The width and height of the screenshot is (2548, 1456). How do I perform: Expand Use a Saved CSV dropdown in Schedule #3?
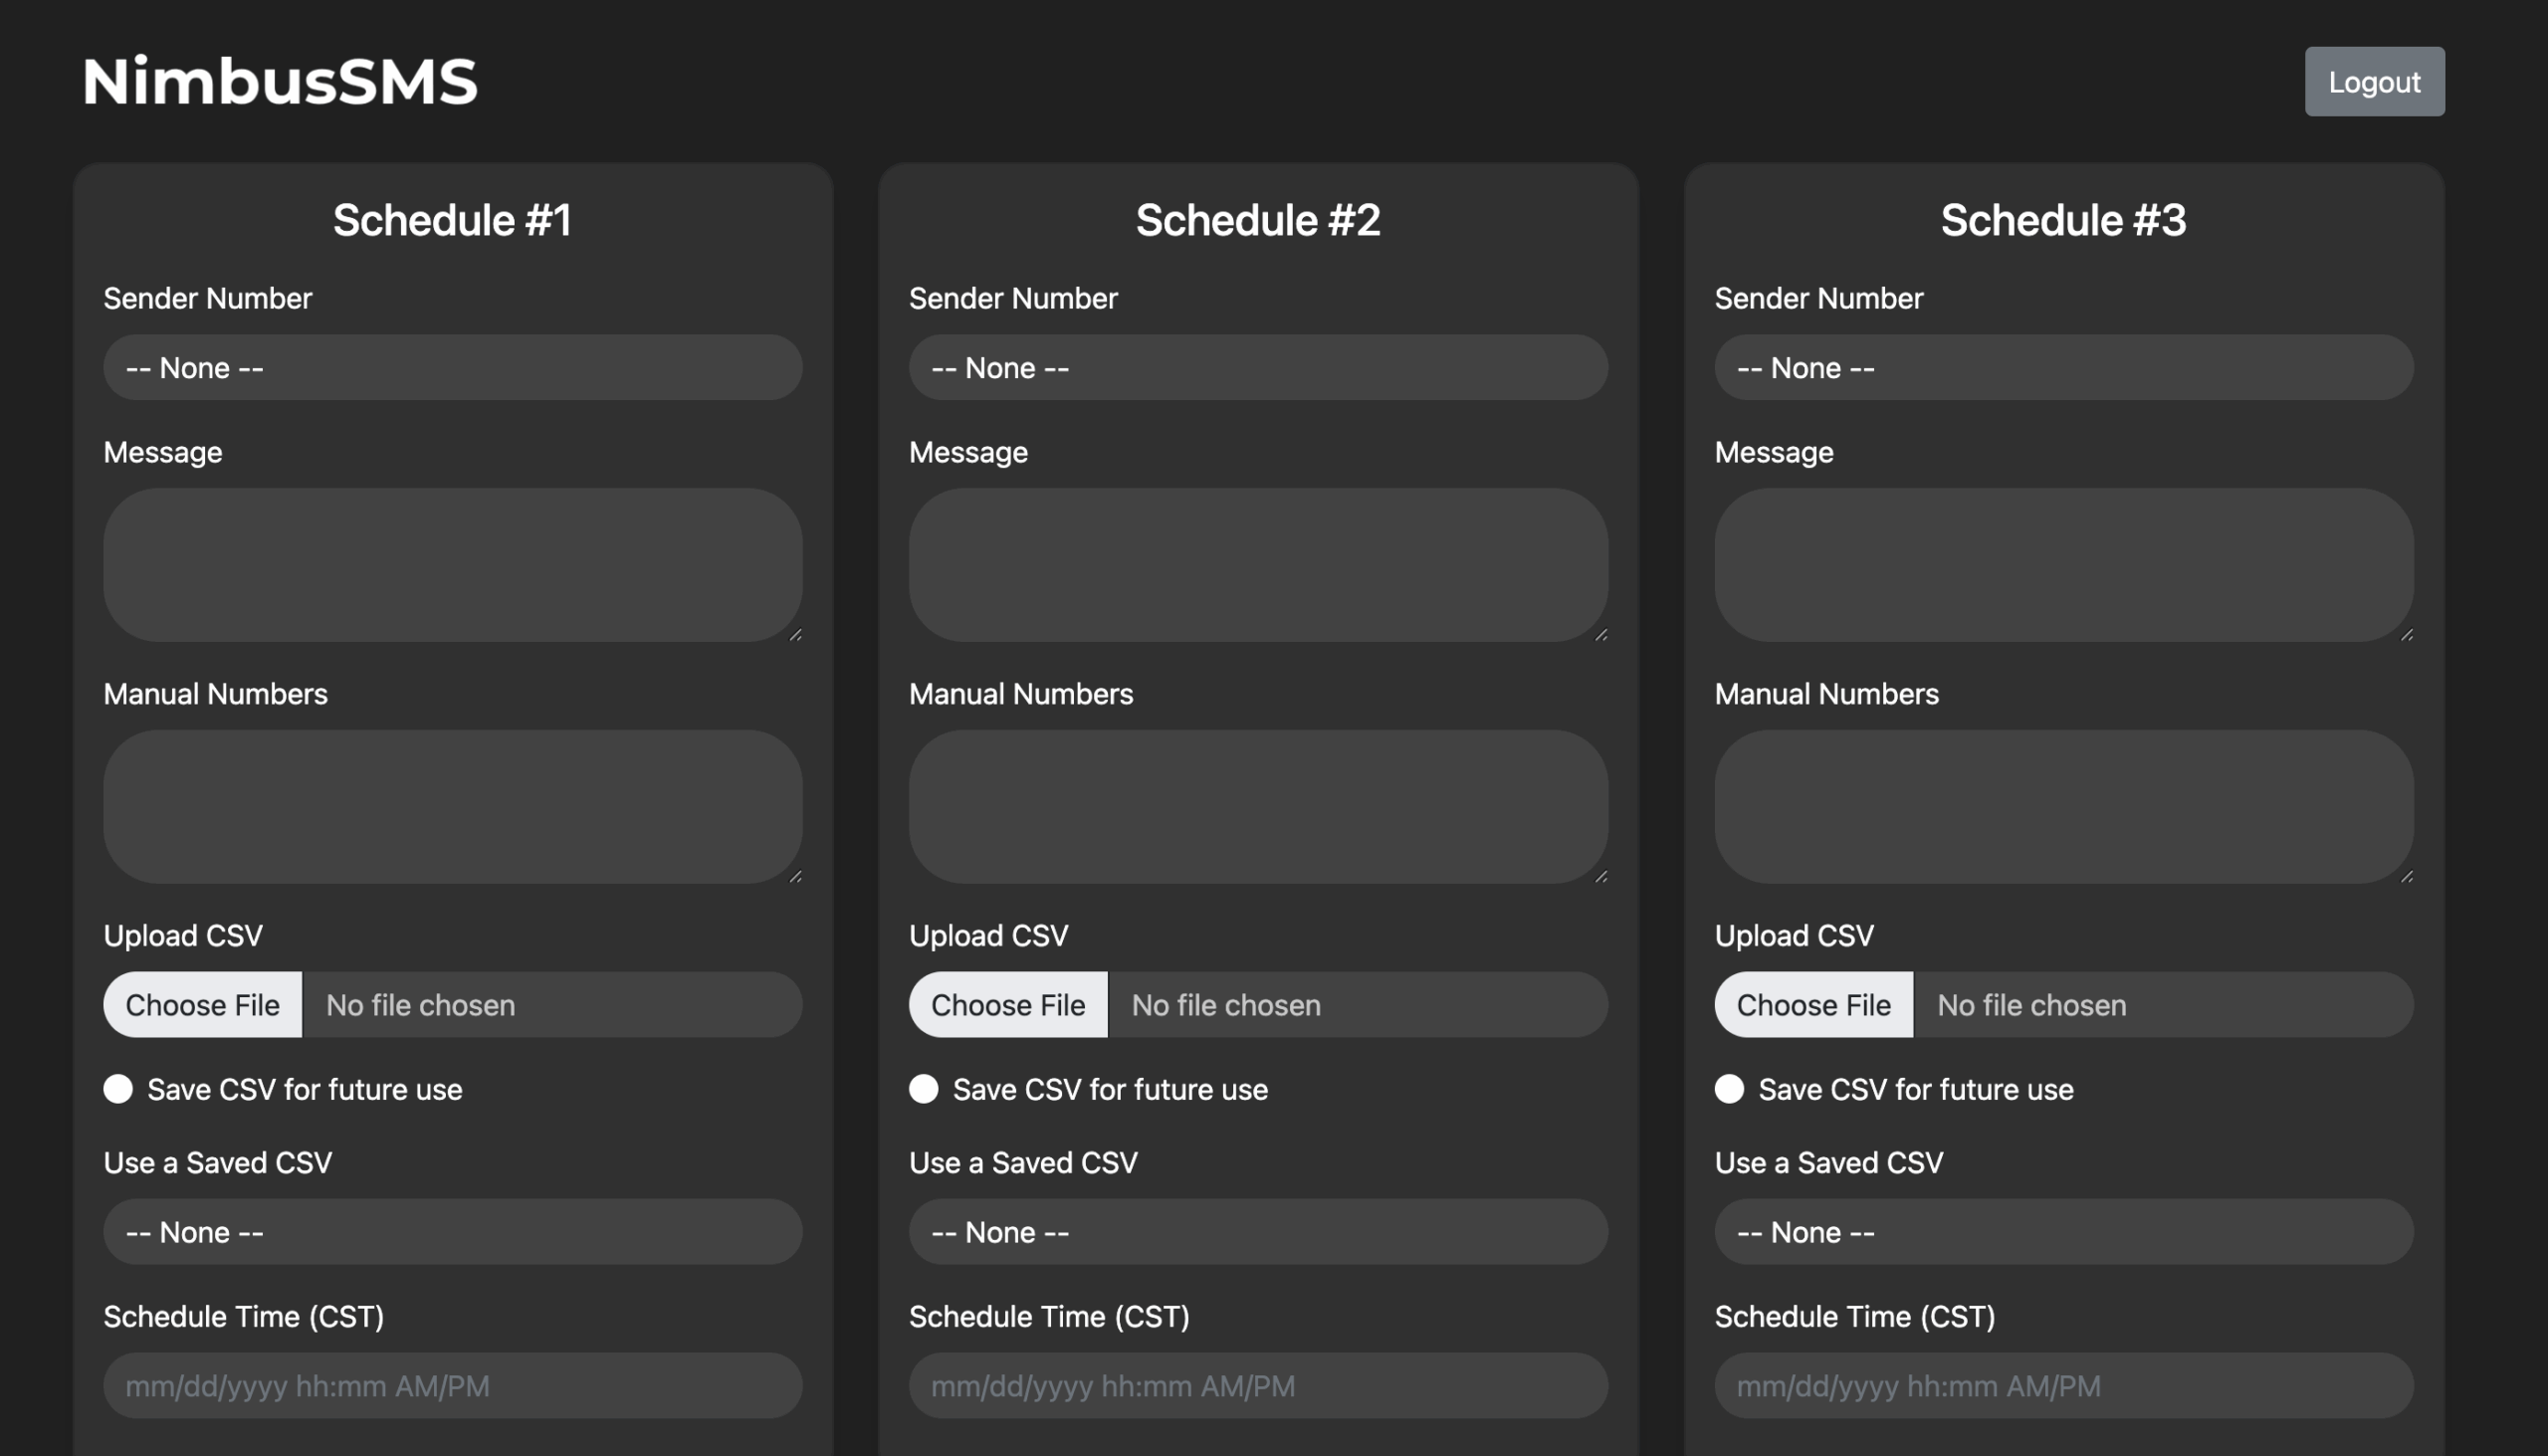2063,1232
